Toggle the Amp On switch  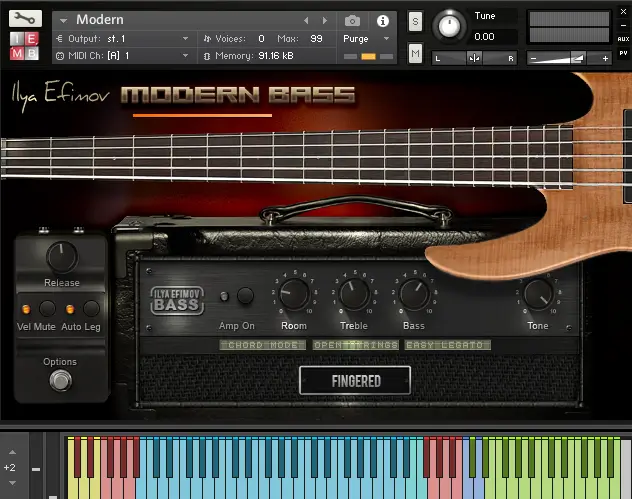click(x=245, y=296)
